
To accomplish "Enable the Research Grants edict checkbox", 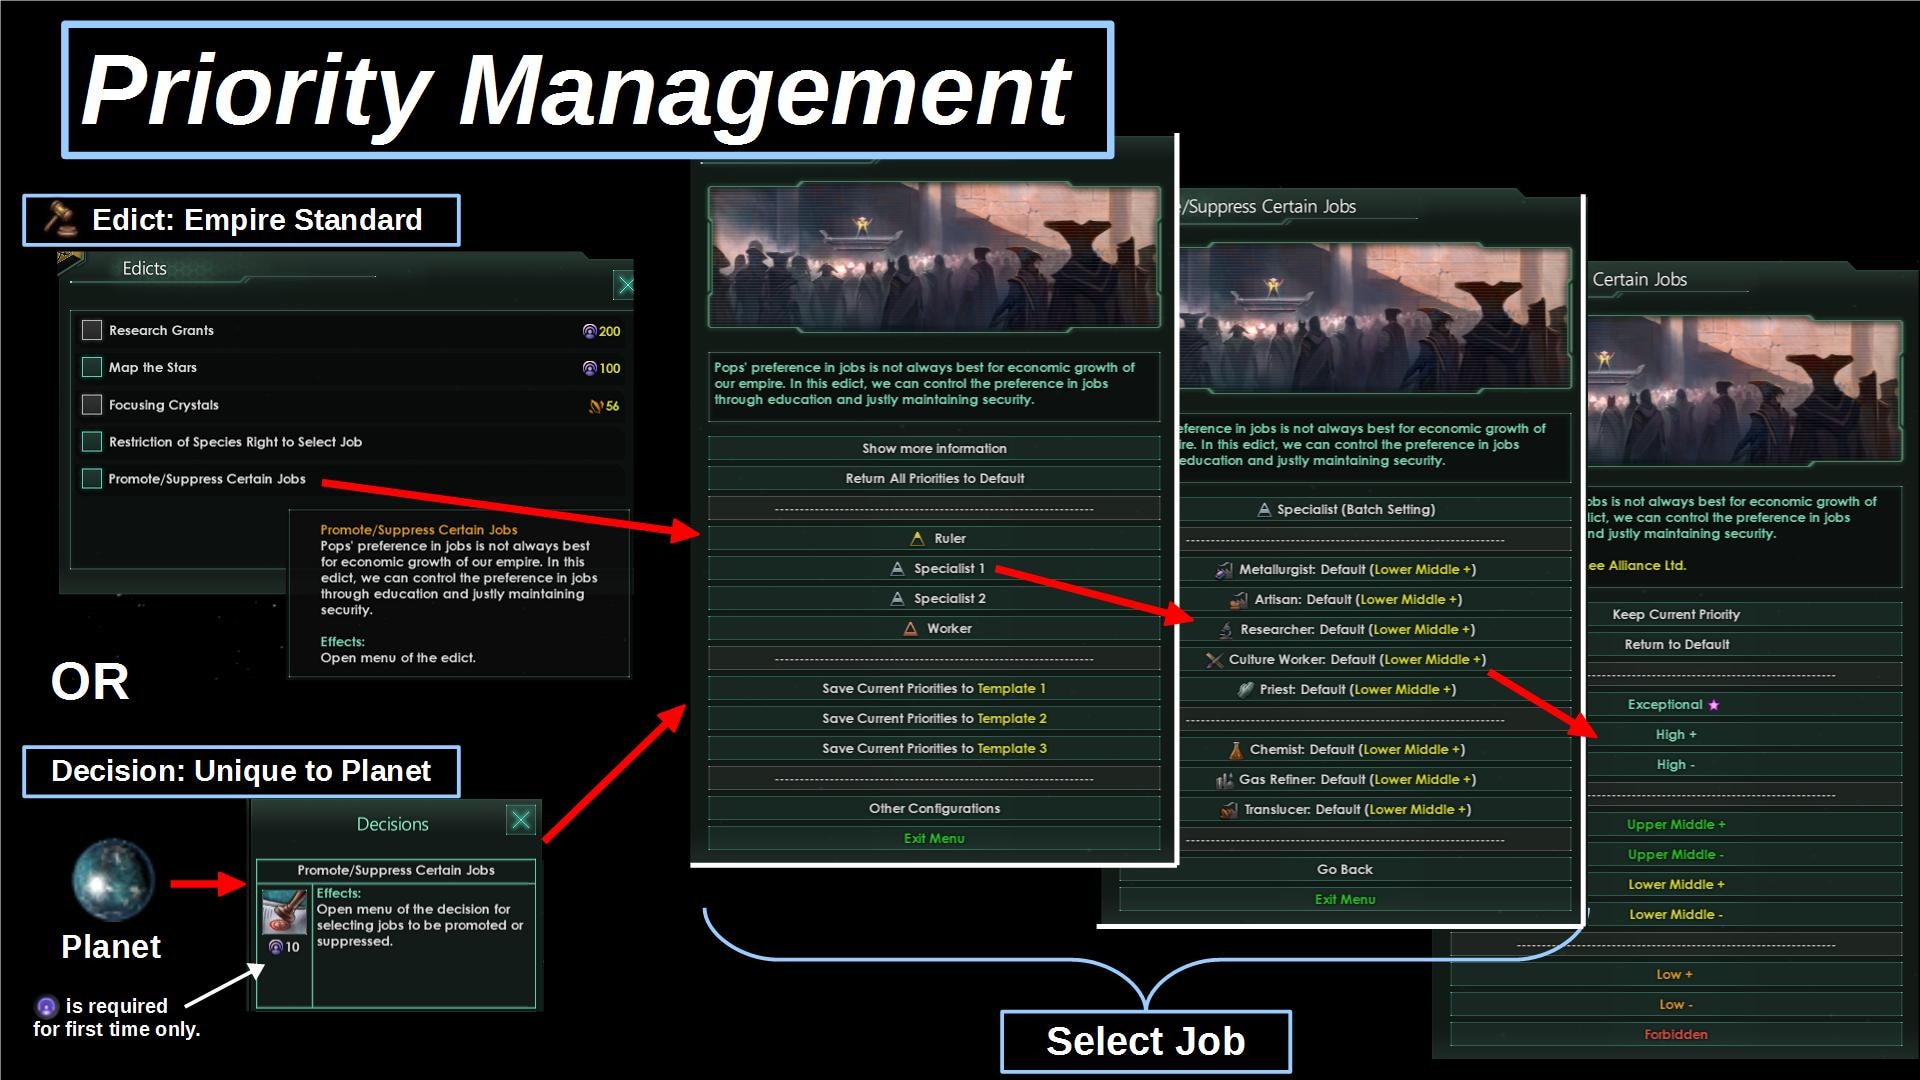I will coord(92,330).
